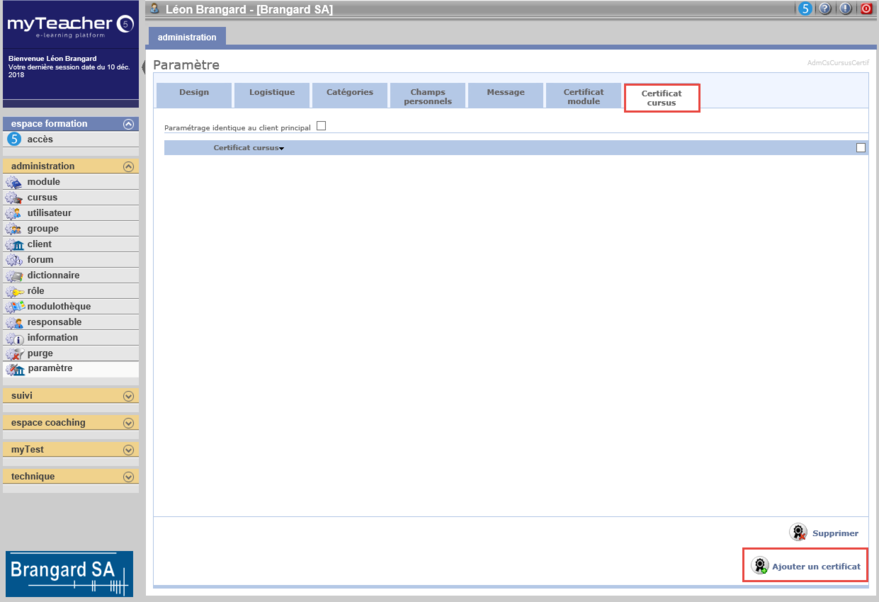Open the Champs personnels tab
The image size is (879, 602).
click(x=428, y=96)
